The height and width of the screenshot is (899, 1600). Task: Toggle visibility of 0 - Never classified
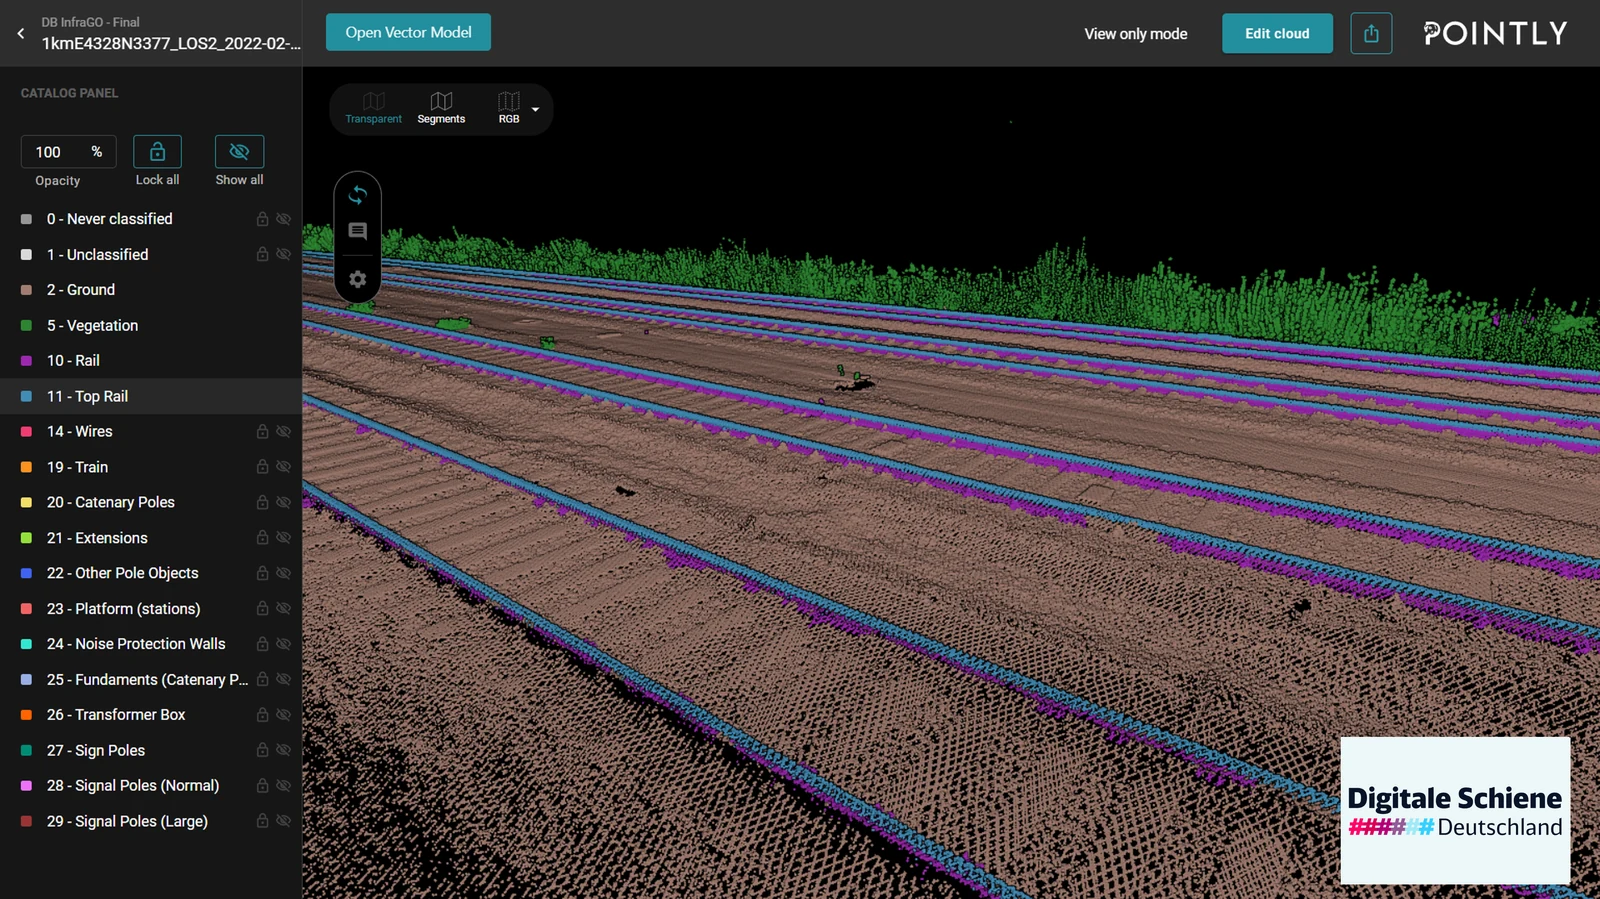283,219
